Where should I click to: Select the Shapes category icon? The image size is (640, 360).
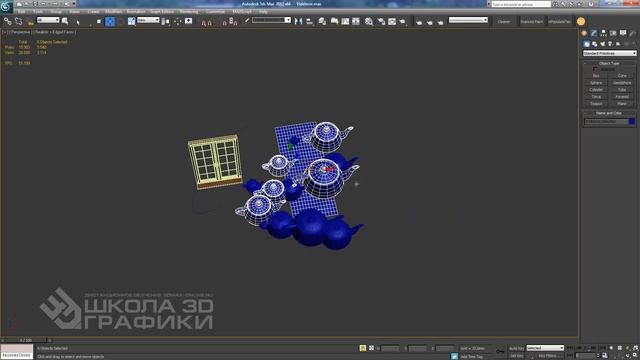pyautogui.click(x=595, y=44)
